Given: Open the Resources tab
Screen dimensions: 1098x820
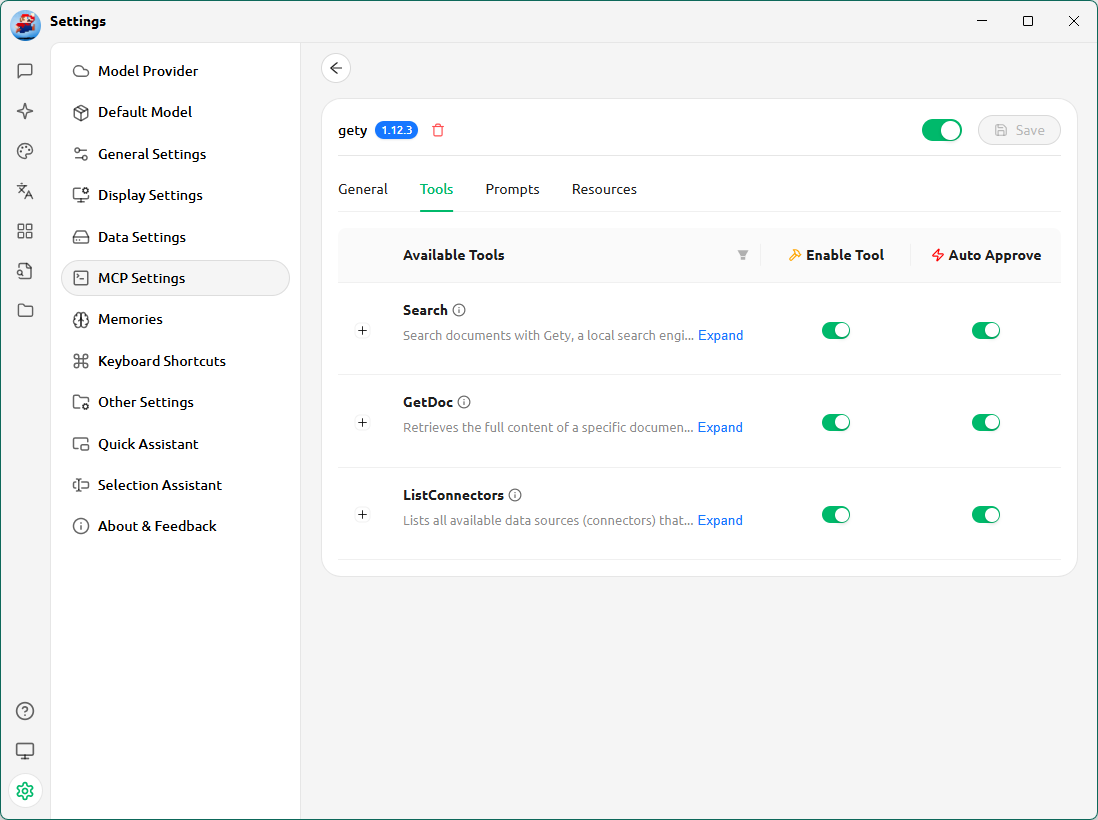Looking at the screenshot, I should click(x=604, y=189).
